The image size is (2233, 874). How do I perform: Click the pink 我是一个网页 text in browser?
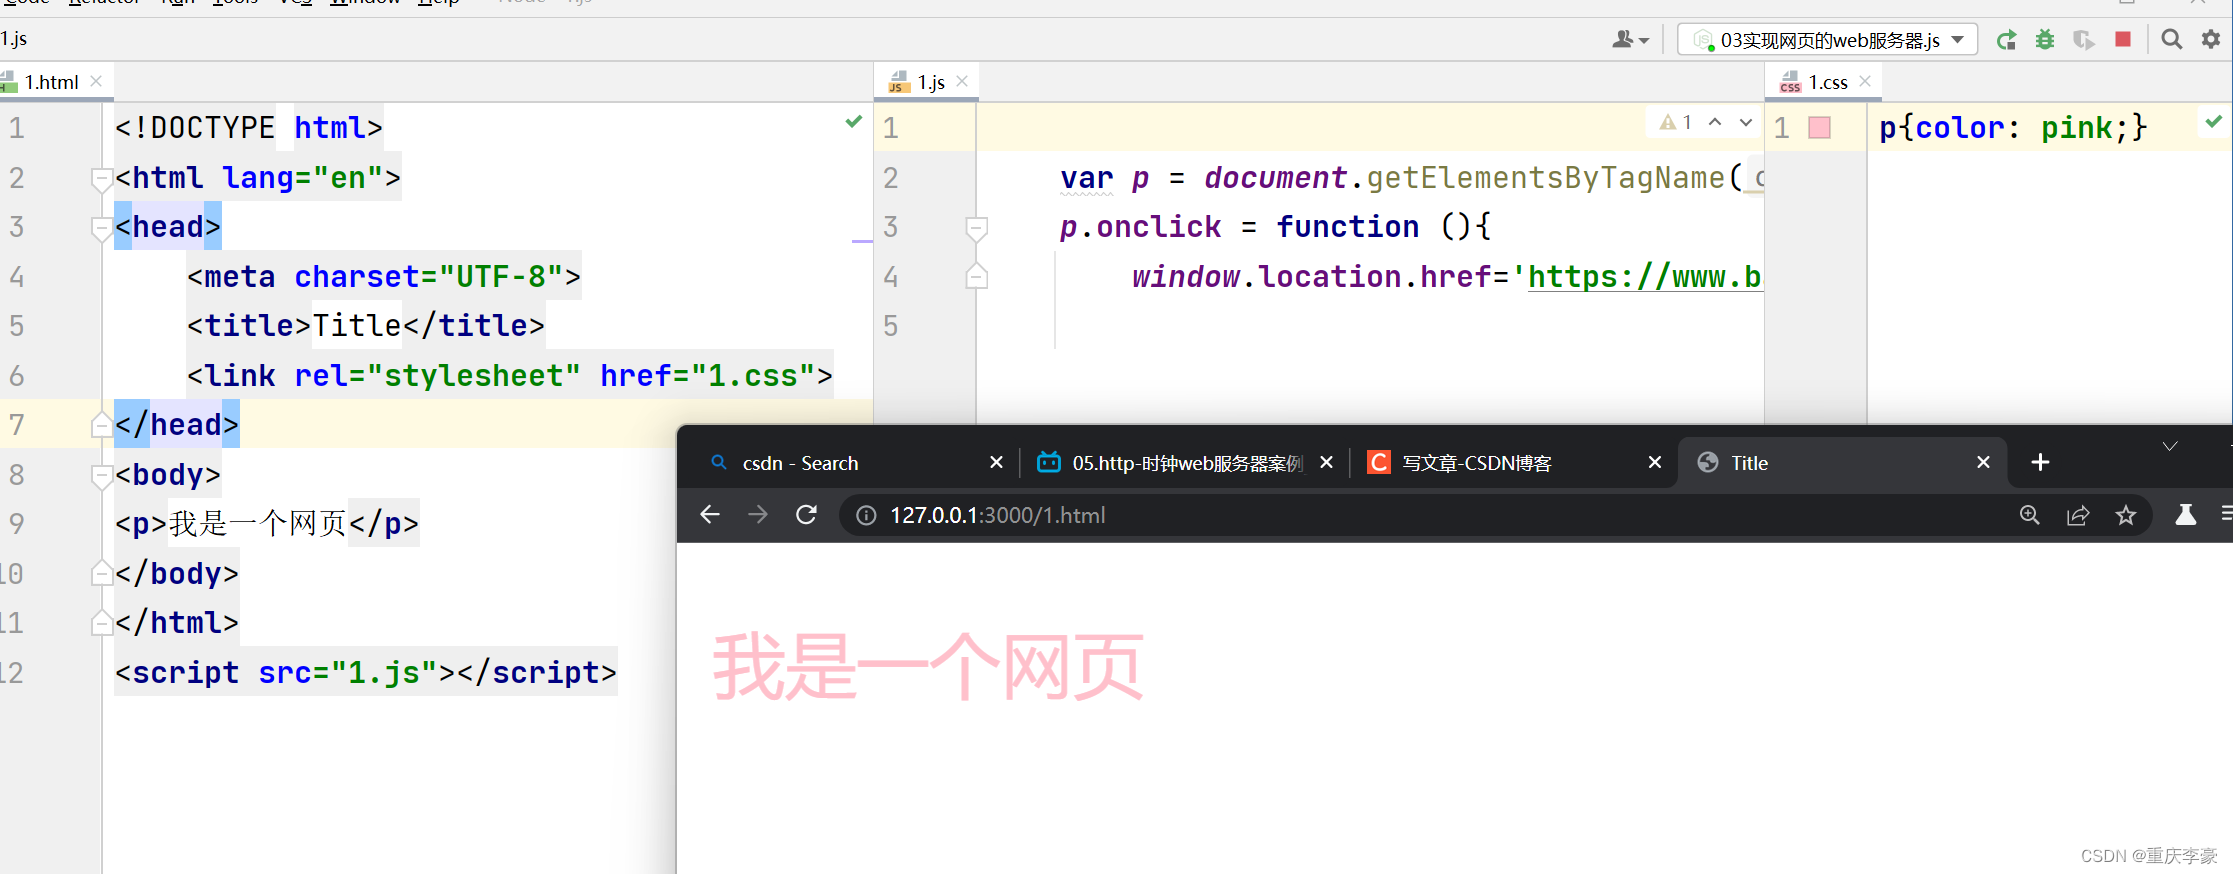point(928,666)
